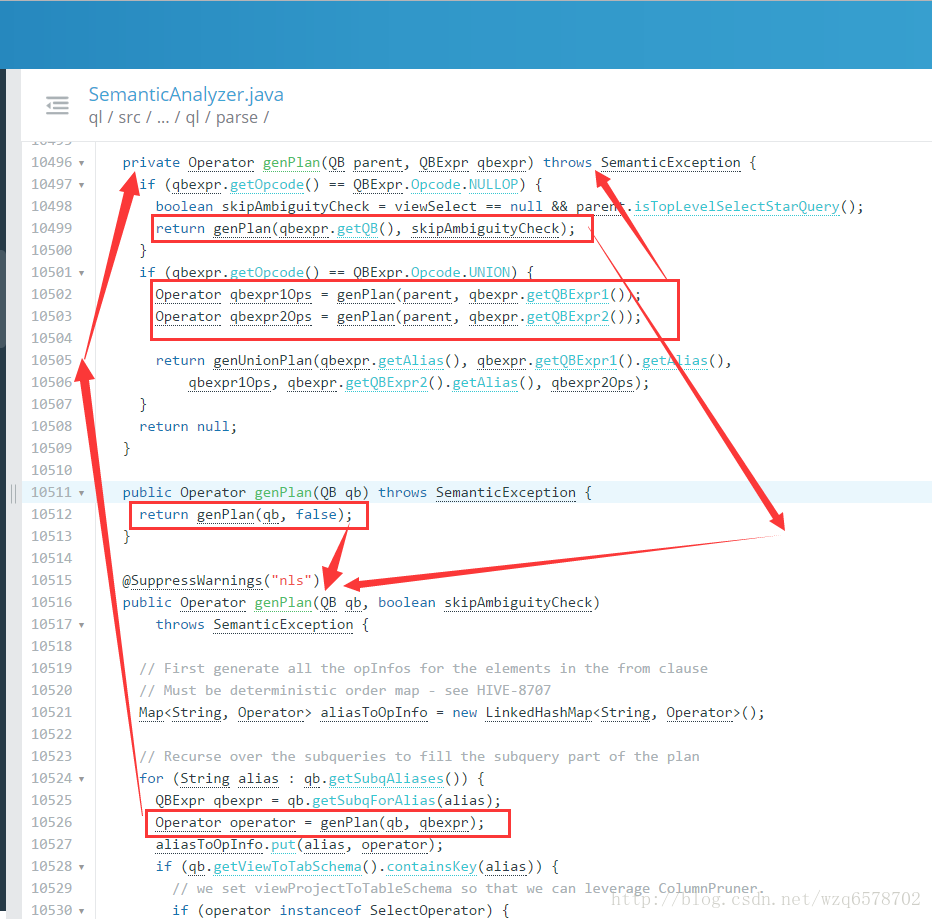
Task: Collapse the genPlan method at line 10511
Action: [81, 493]
